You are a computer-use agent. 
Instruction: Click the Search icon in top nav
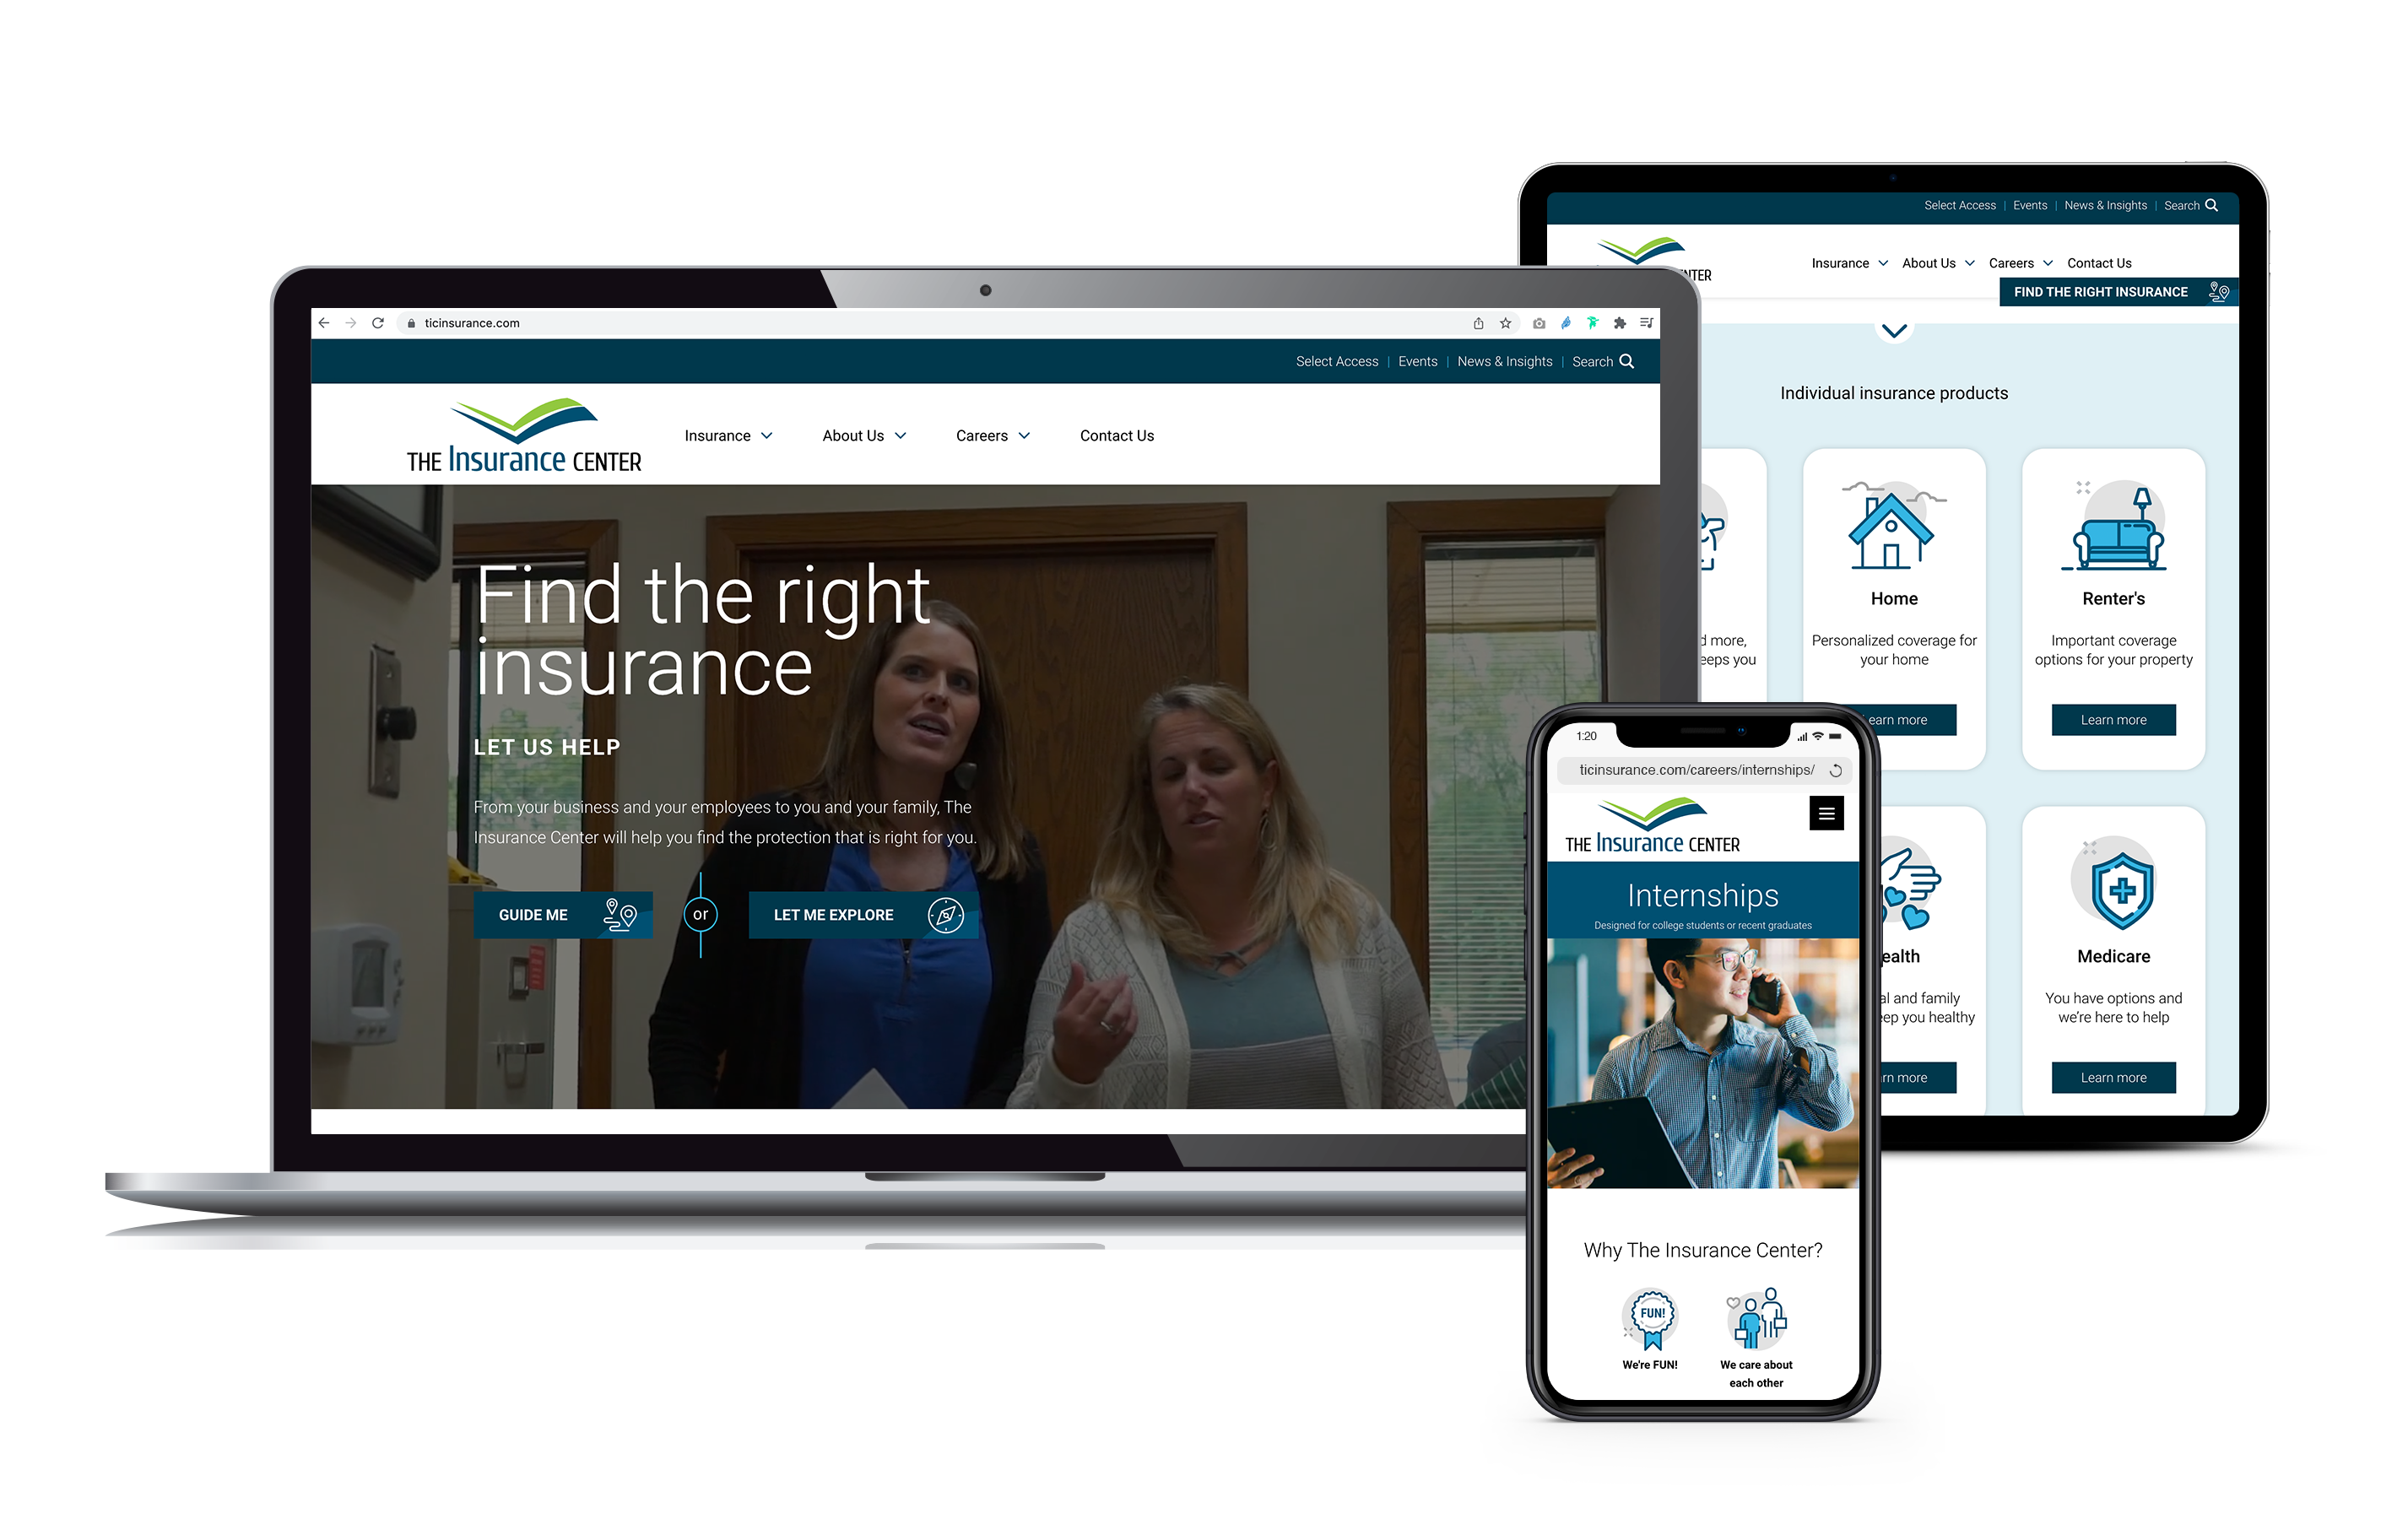click(x=1626, y=360)
